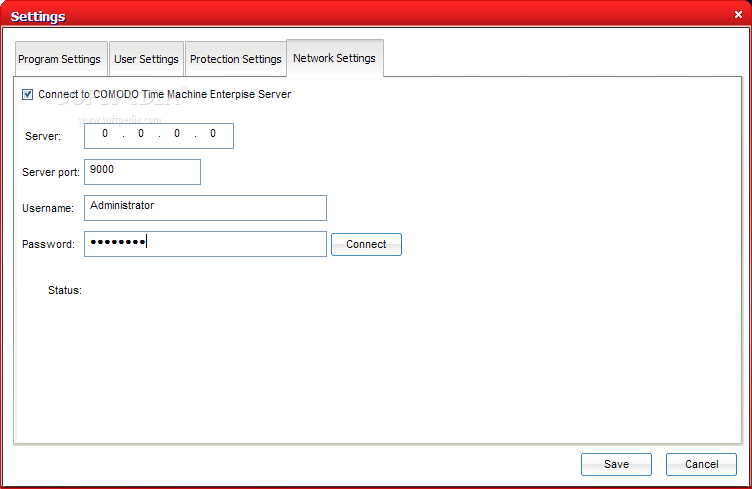Click the Settings window title

click(38, 16)
